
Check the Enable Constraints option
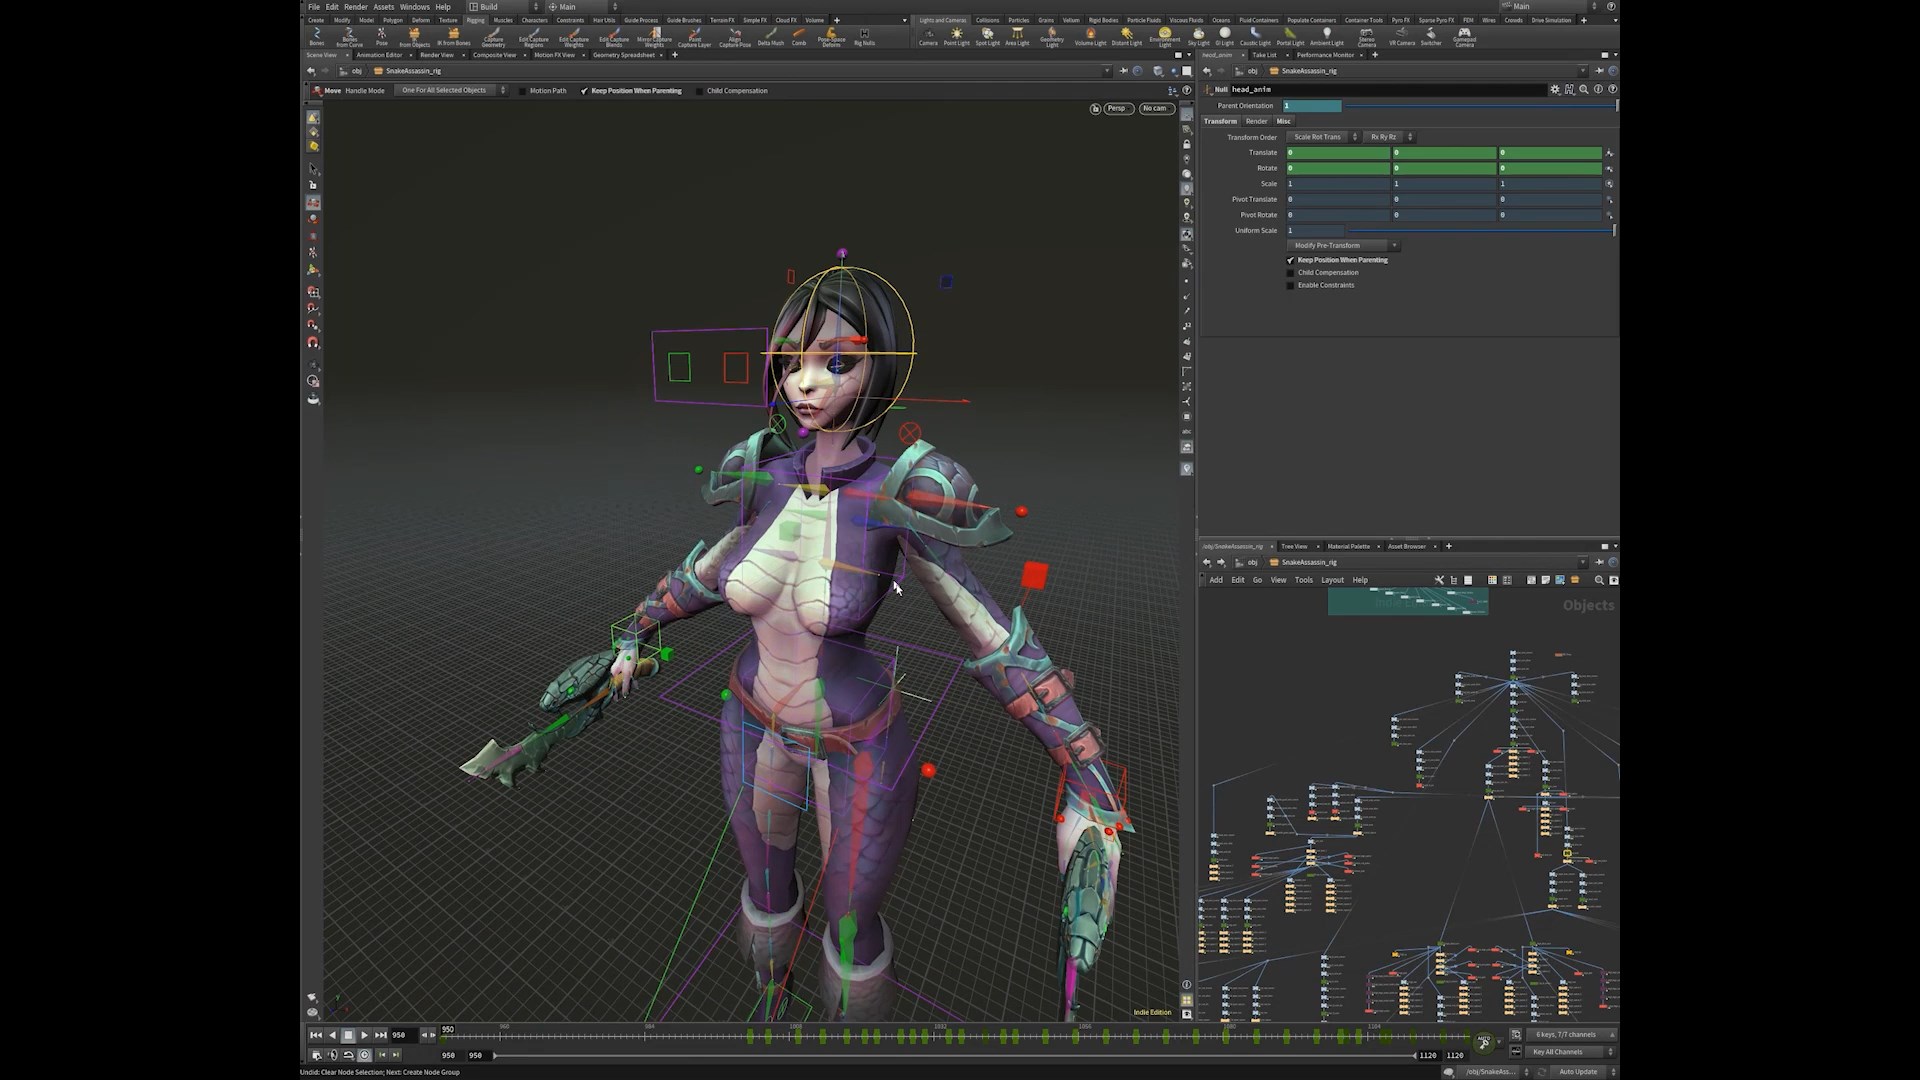(x=1290, y=286)
